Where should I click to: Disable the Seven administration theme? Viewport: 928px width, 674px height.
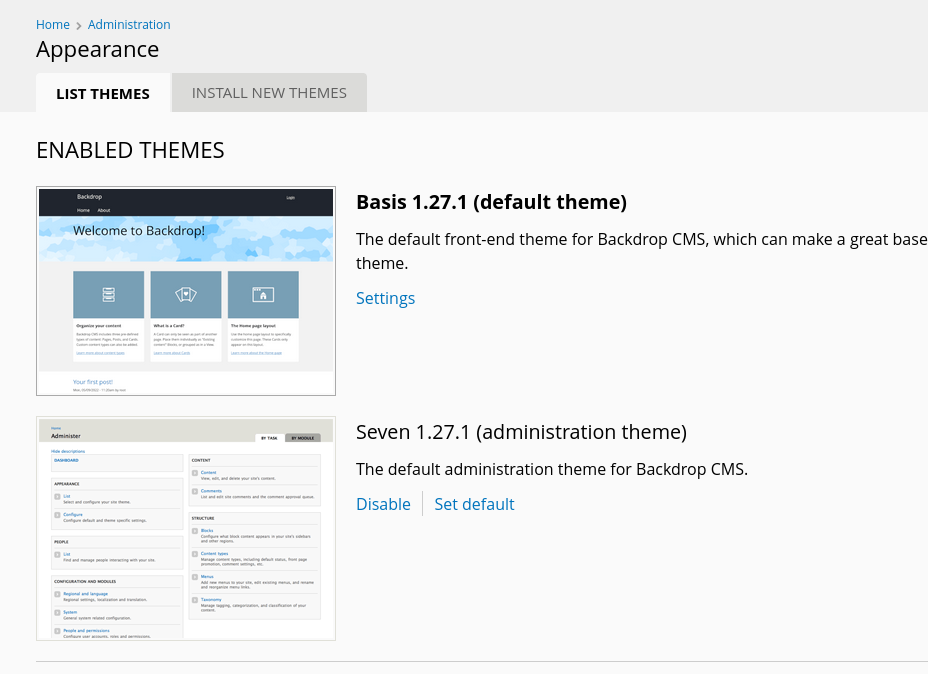pyautogui.click(x=383, y=504)
